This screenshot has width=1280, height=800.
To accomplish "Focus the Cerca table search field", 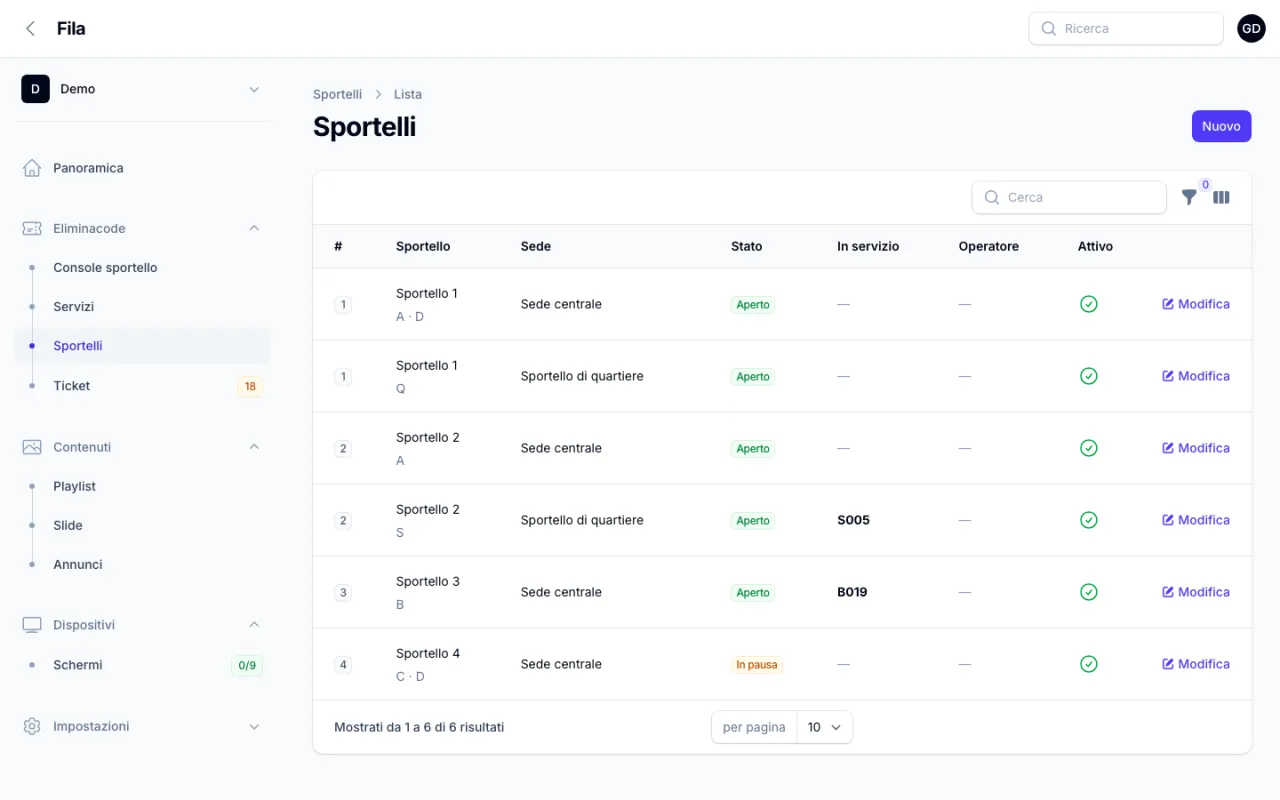I will coord(1069,198).
